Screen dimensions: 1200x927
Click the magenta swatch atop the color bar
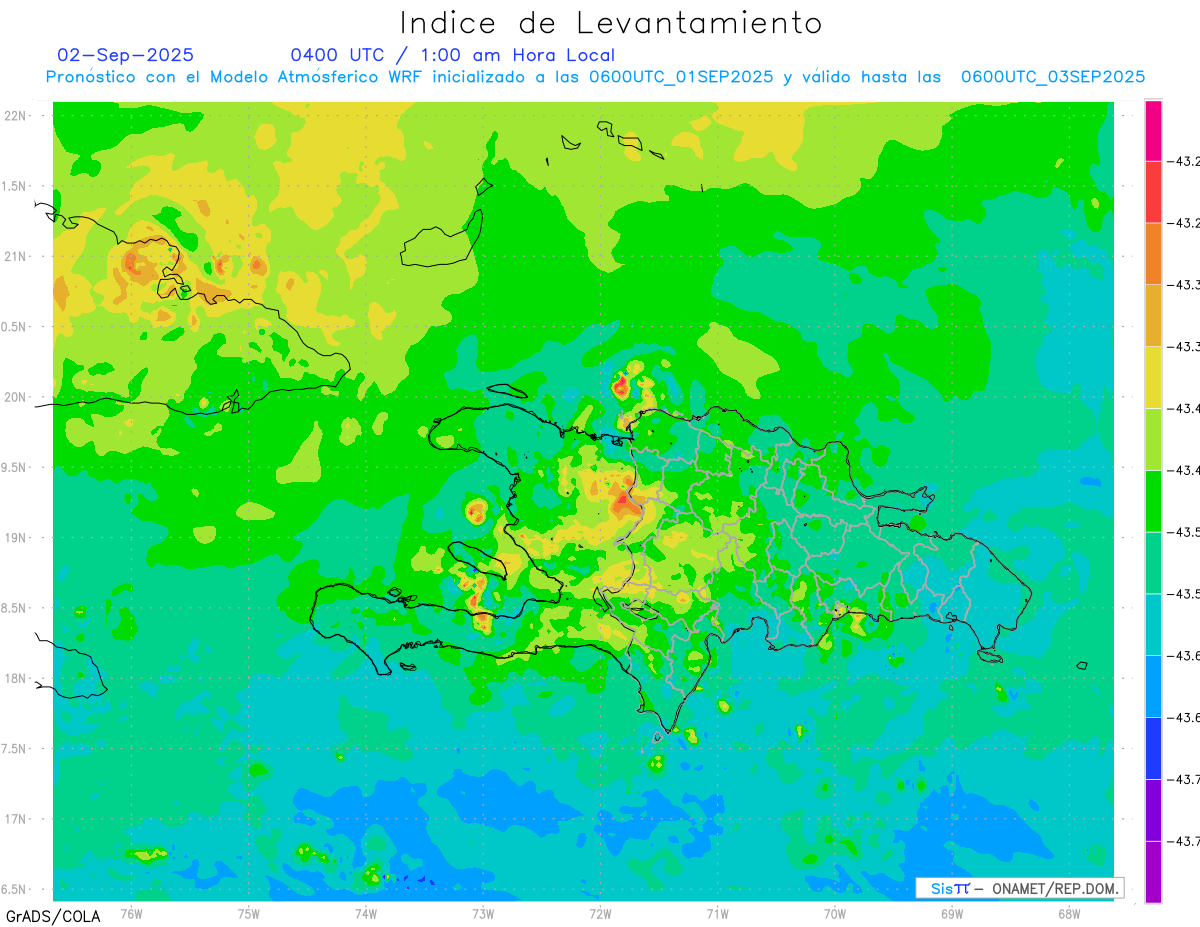tap(1153, 130)
